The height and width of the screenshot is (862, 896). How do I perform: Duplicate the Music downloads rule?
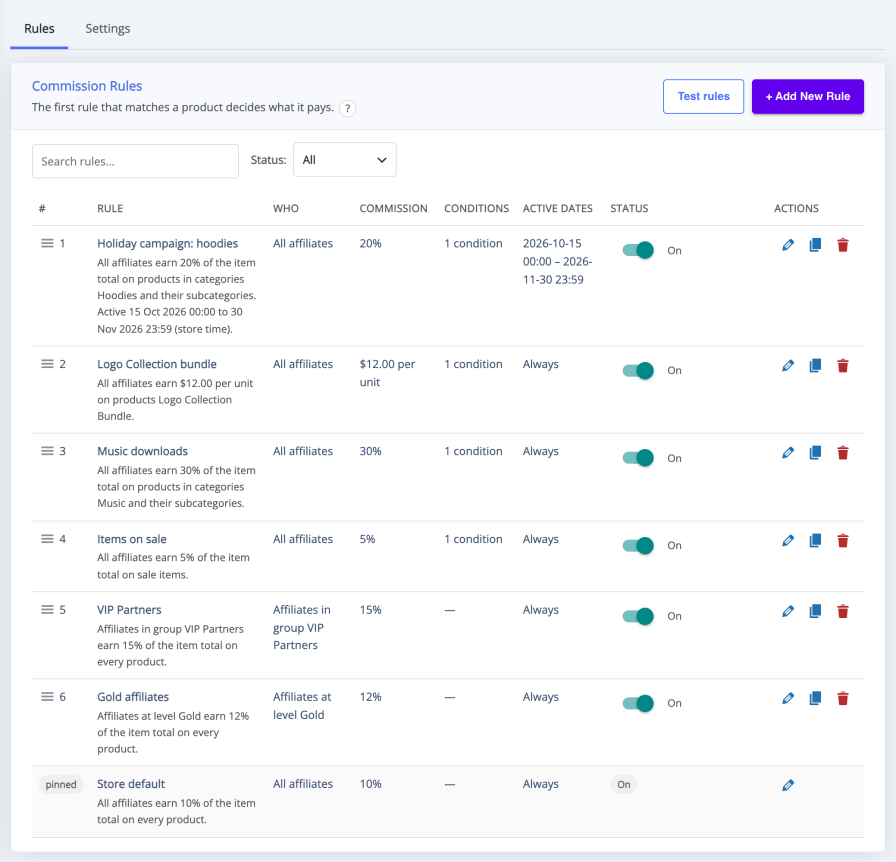click(815, 453)
